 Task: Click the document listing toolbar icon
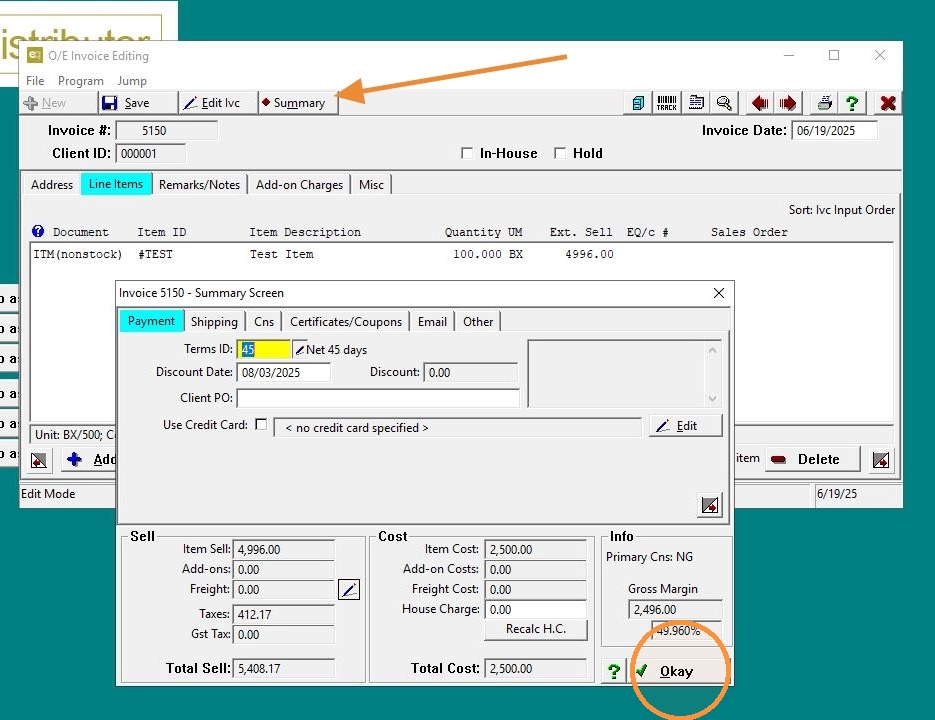coord(696,103)
